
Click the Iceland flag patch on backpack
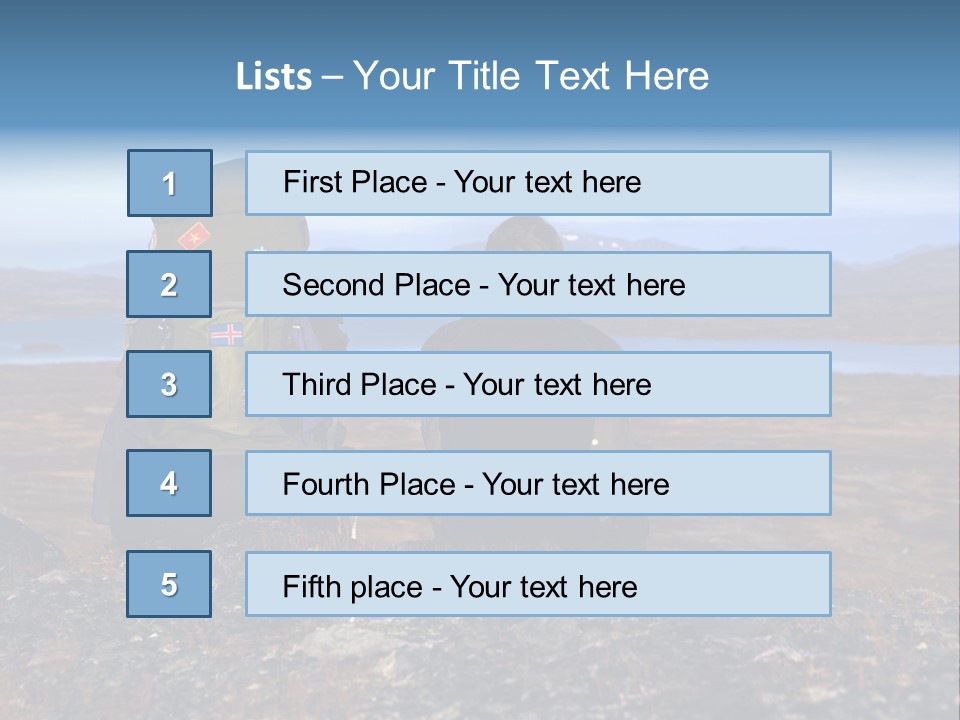[227, 335]
